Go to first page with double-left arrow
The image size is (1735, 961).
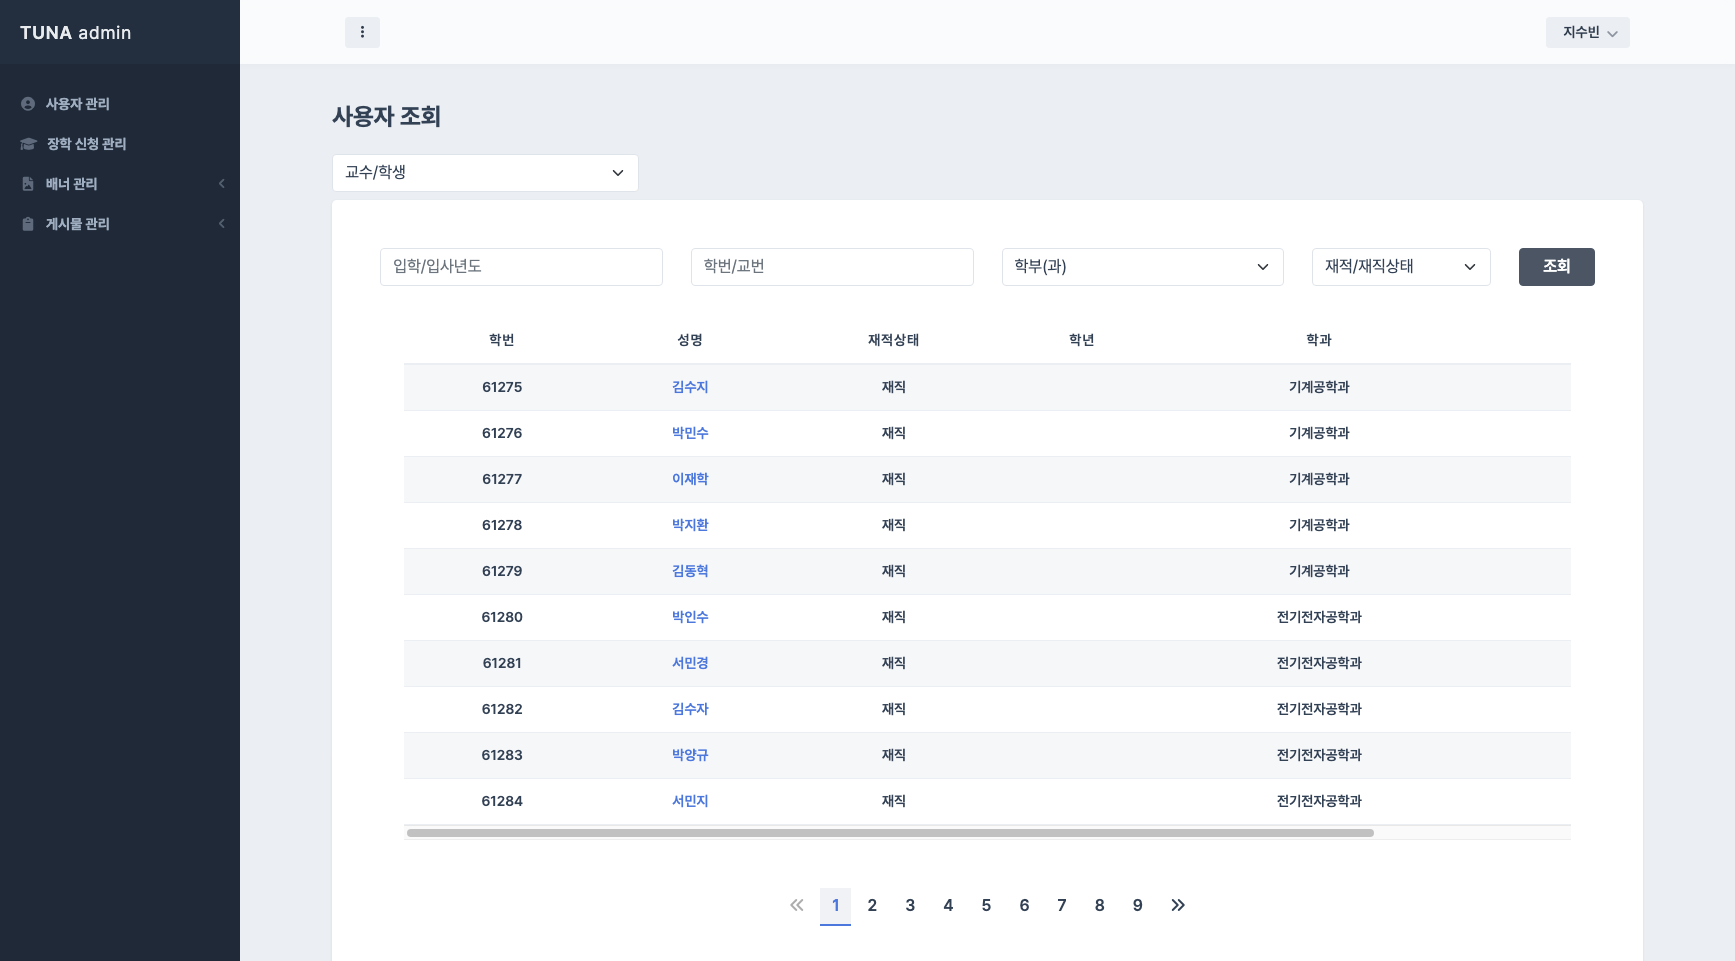point(797,905)
